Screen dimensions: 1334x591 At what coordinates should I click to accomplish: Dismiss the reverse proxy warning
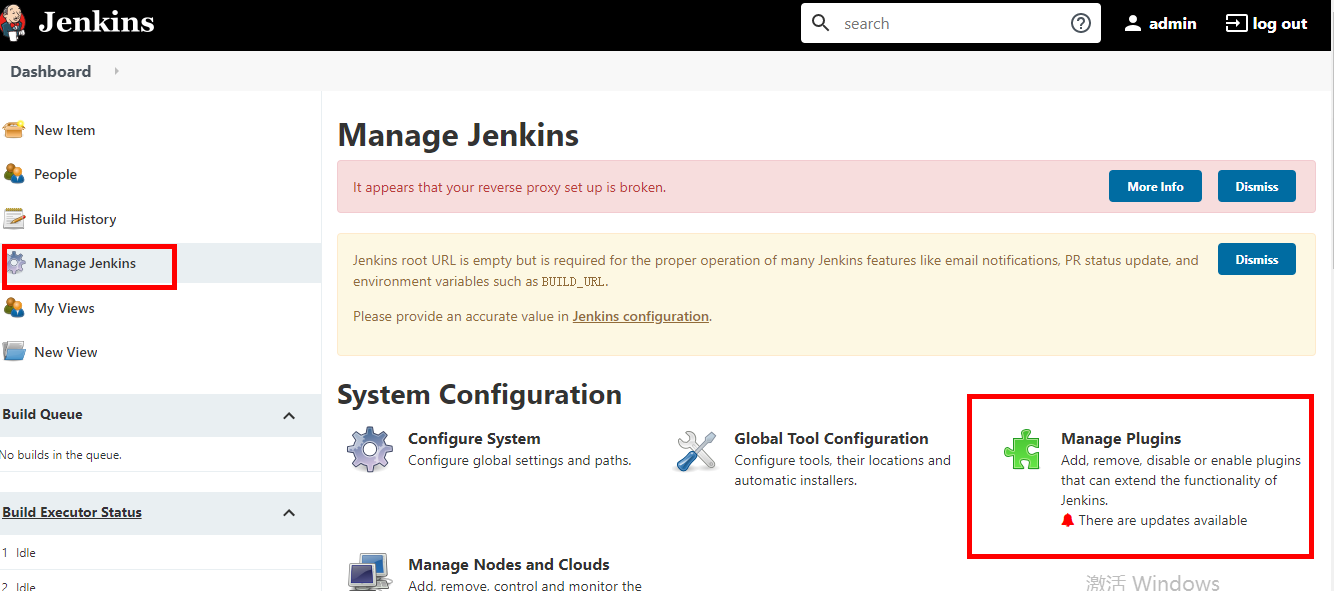pos(1256,187)
